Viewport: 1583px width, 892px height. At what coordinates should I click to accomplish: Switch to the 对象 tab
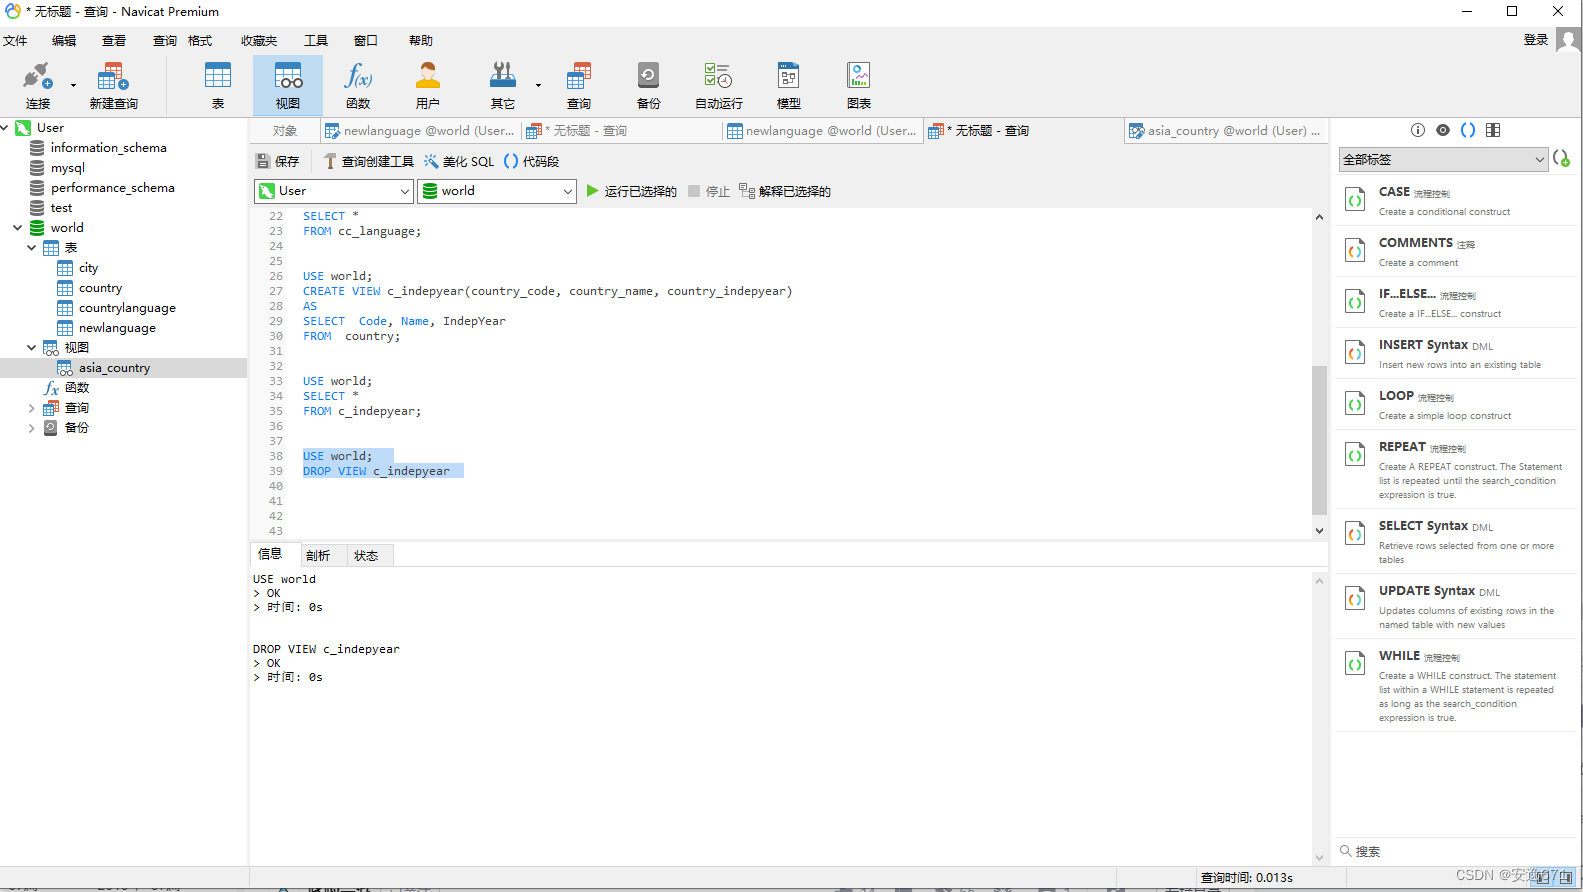[285, 131]
